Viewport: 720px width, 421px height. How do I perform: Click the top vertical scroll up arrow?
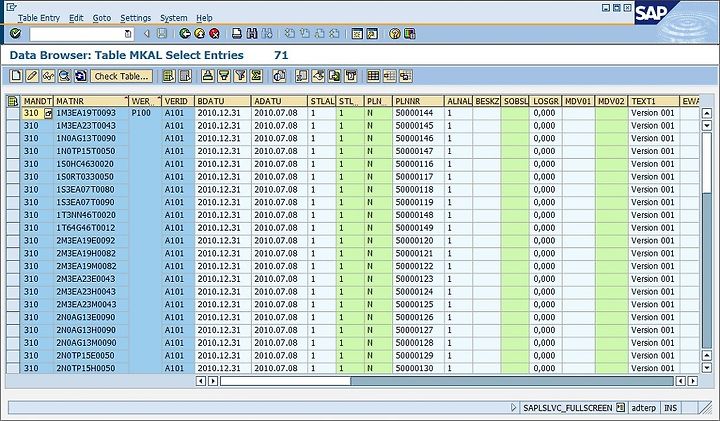(x=707, y=113)
